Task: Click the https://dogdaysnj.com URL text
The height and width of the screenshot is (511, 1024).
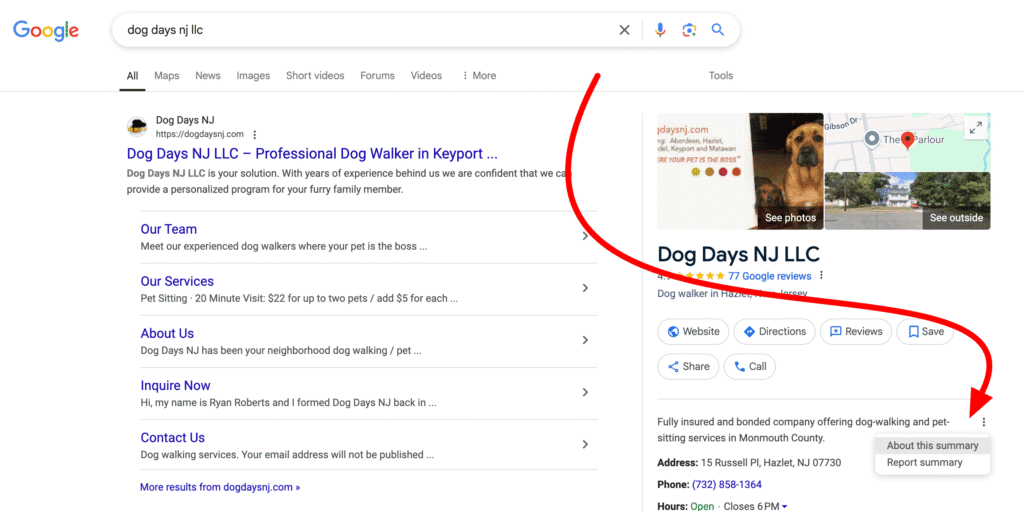Action: 199,135
